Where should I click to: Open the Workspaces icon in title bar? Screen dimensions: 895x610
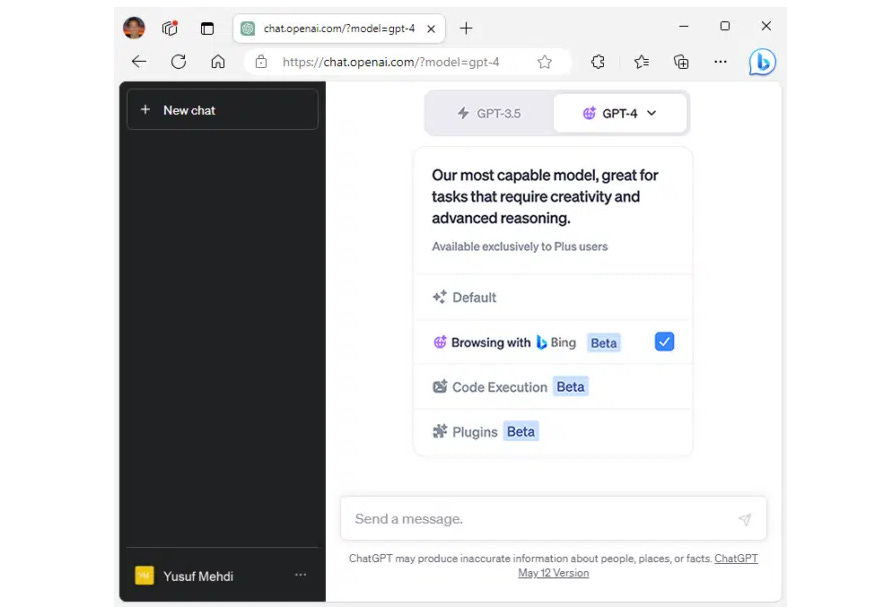(x=170, y=28)
